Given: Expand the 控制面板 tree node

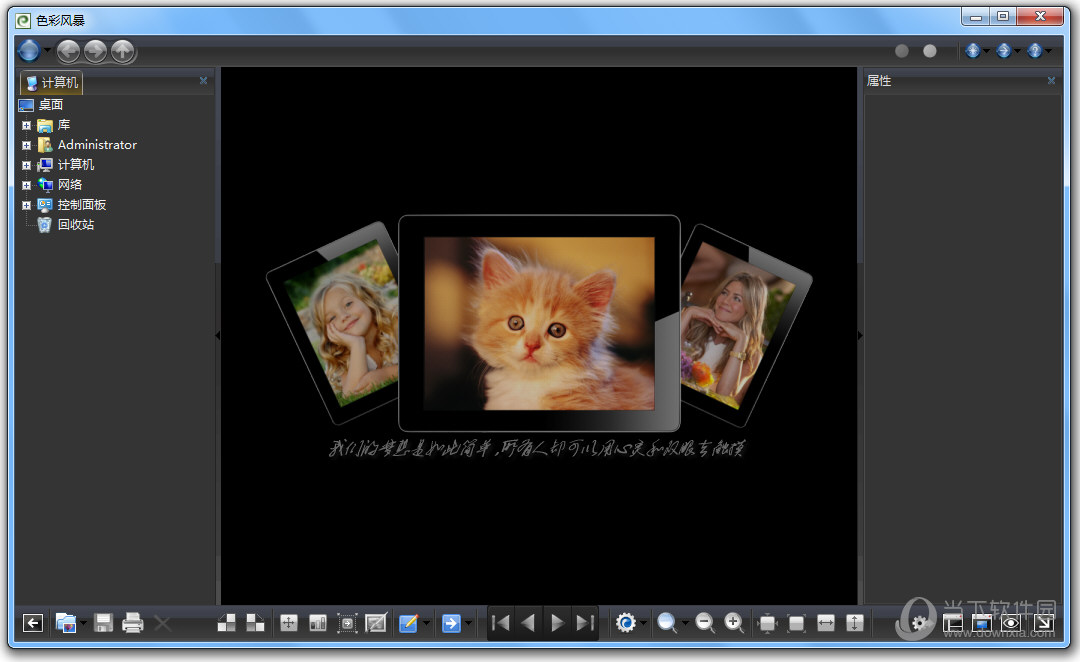Looking at the screenshot, I should click(26, 205).
